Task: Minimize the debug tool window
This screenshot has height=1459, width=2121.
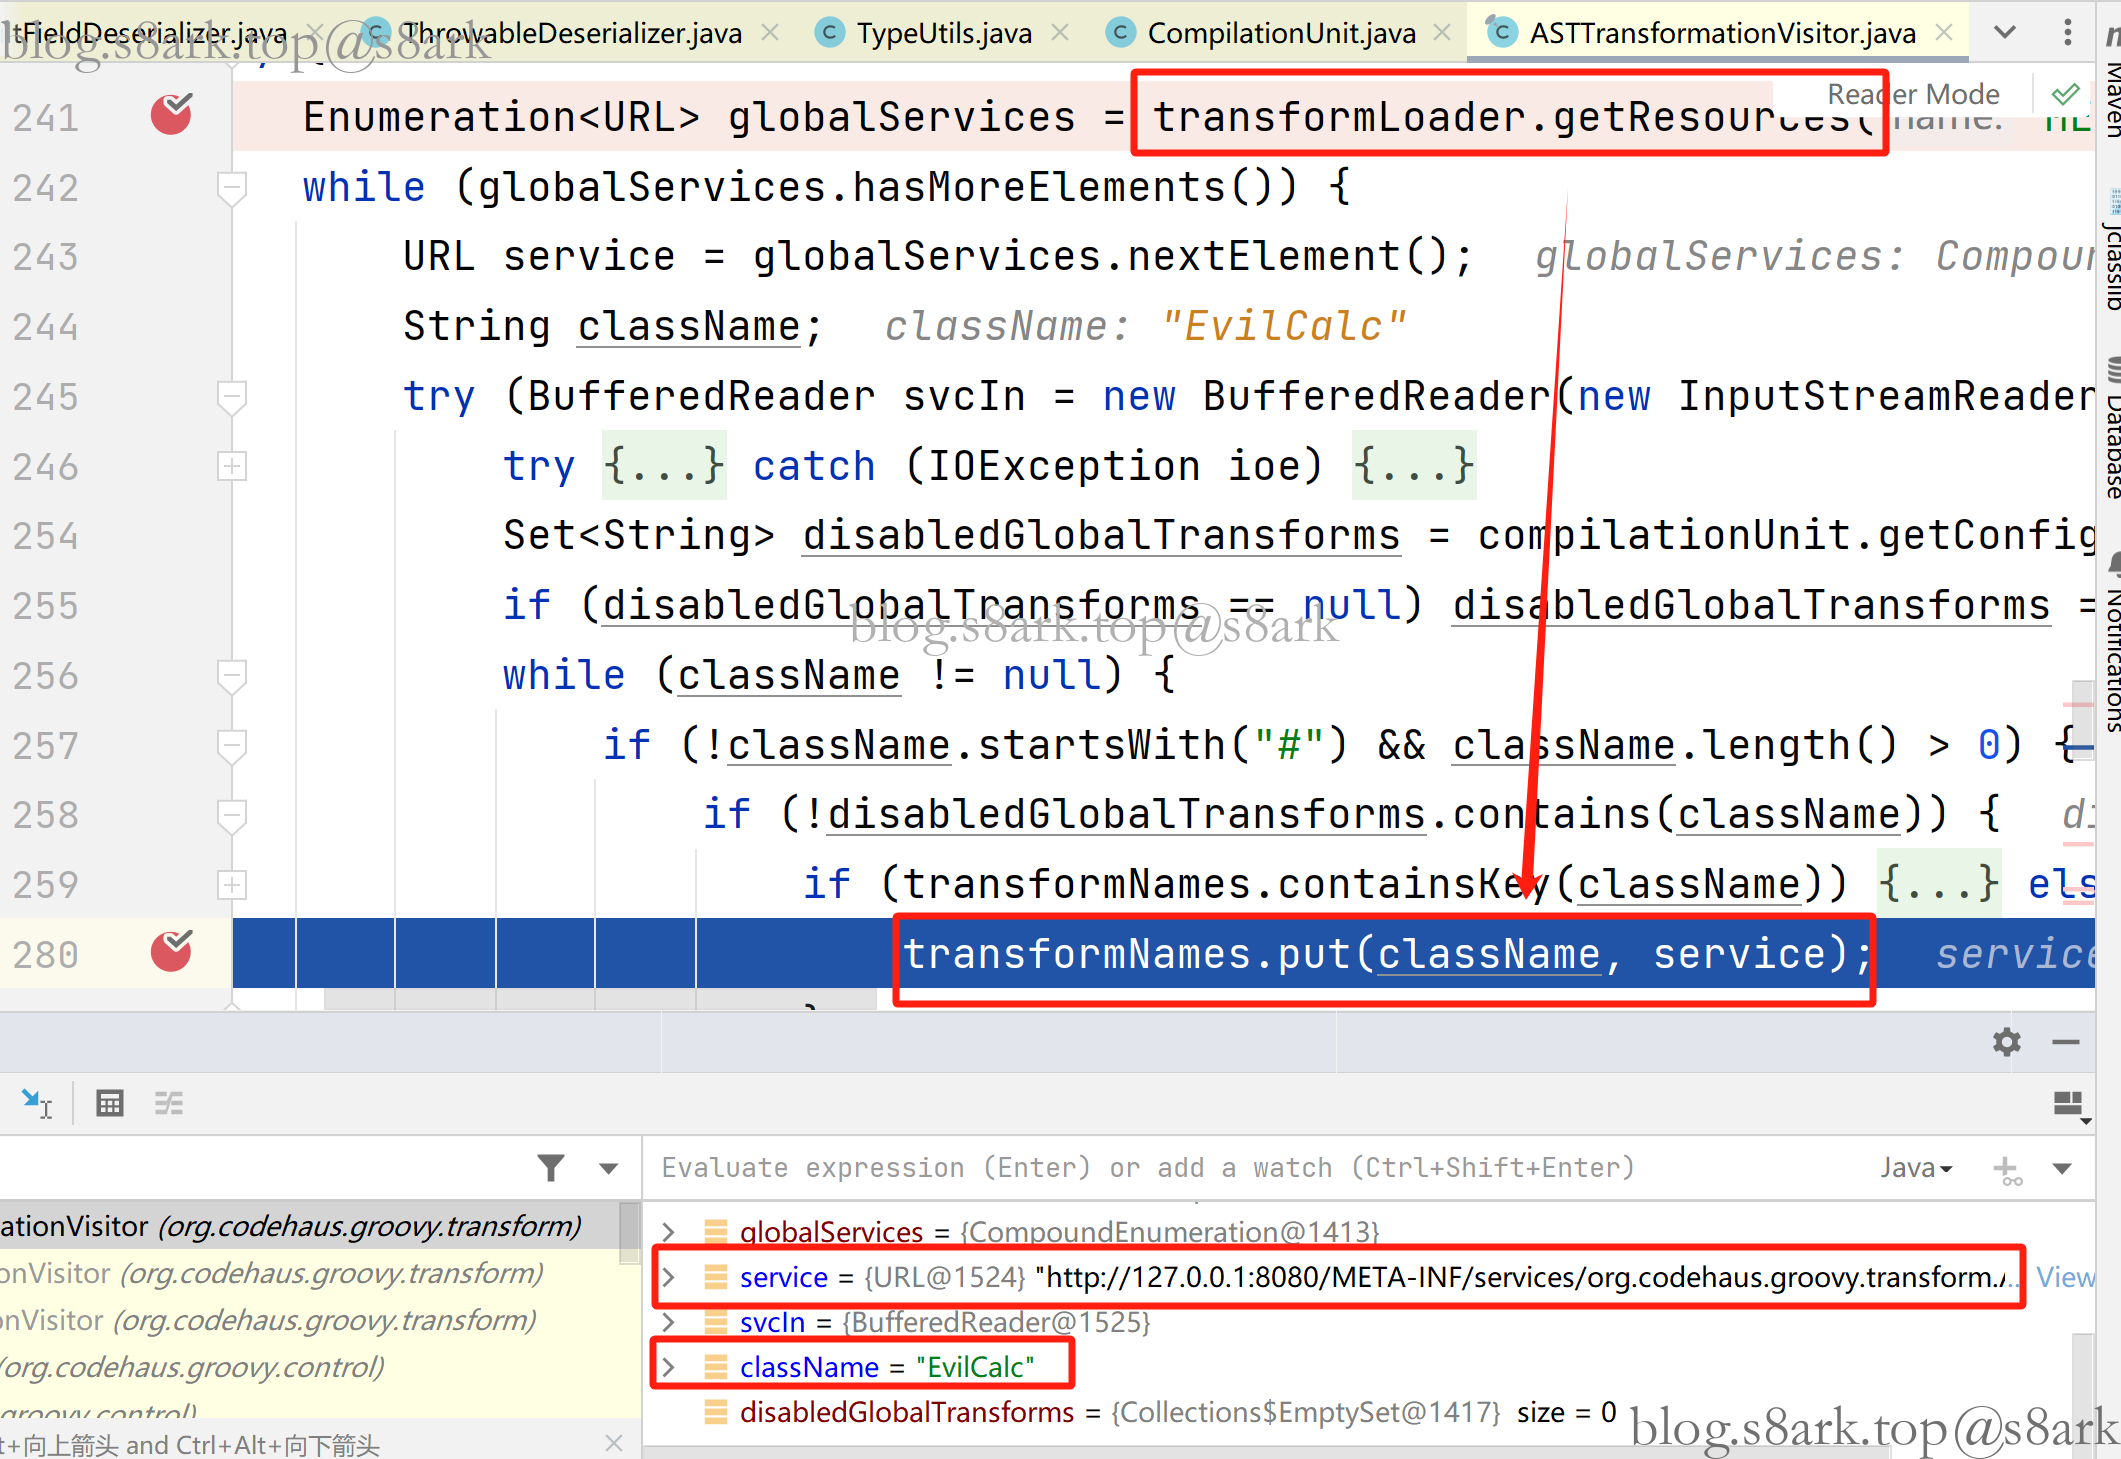Action: click(2066, 1042)
